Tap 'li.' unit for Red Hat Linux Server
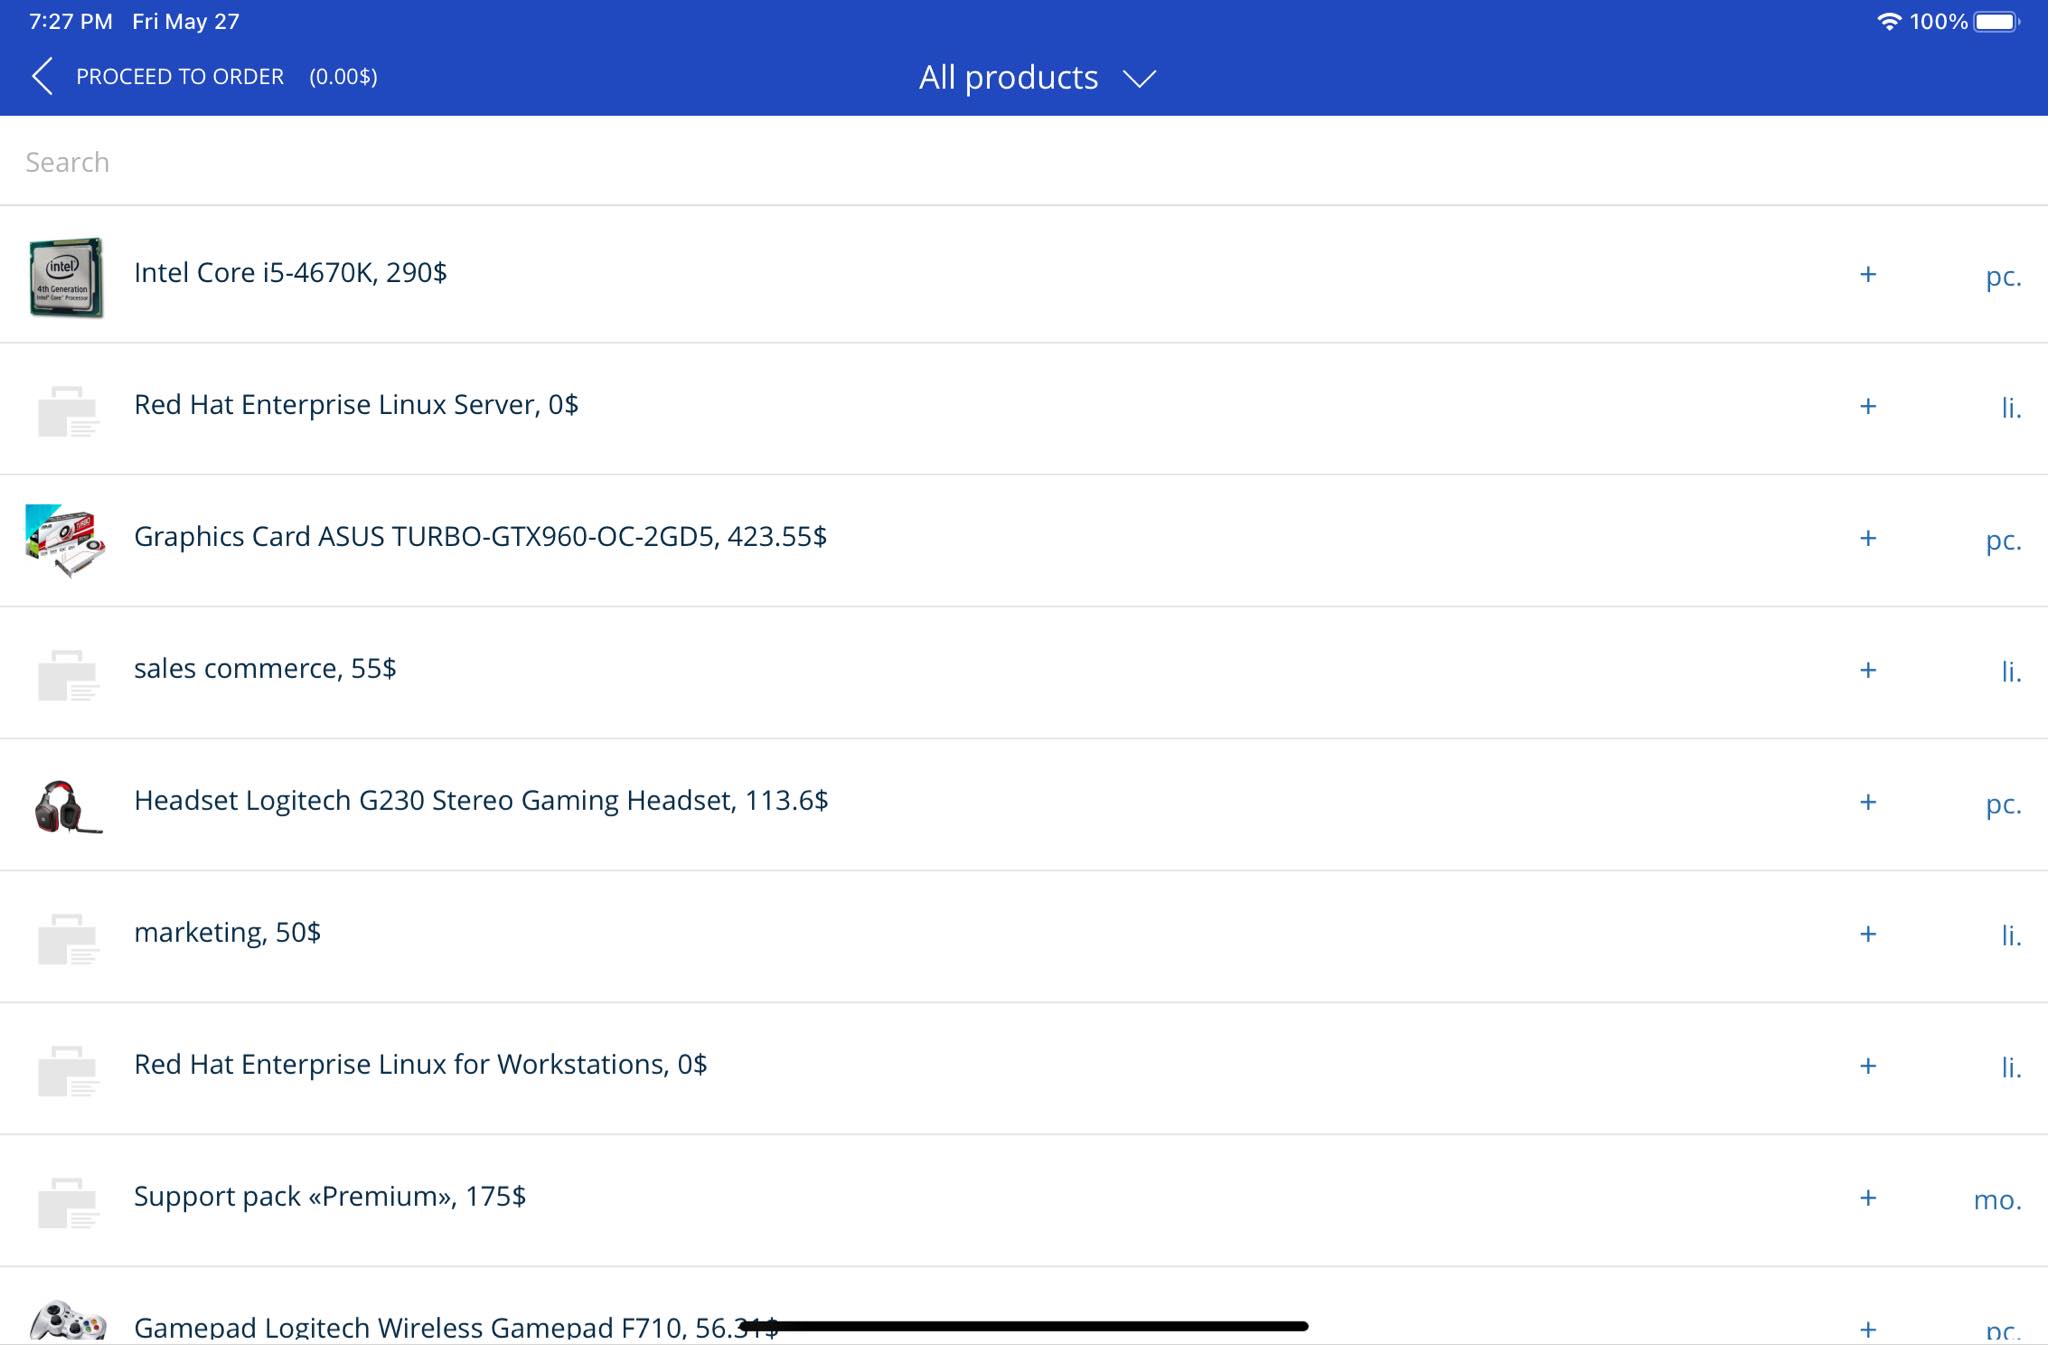Viewport: 2048px width, 1345px height. click(2011, 408)
